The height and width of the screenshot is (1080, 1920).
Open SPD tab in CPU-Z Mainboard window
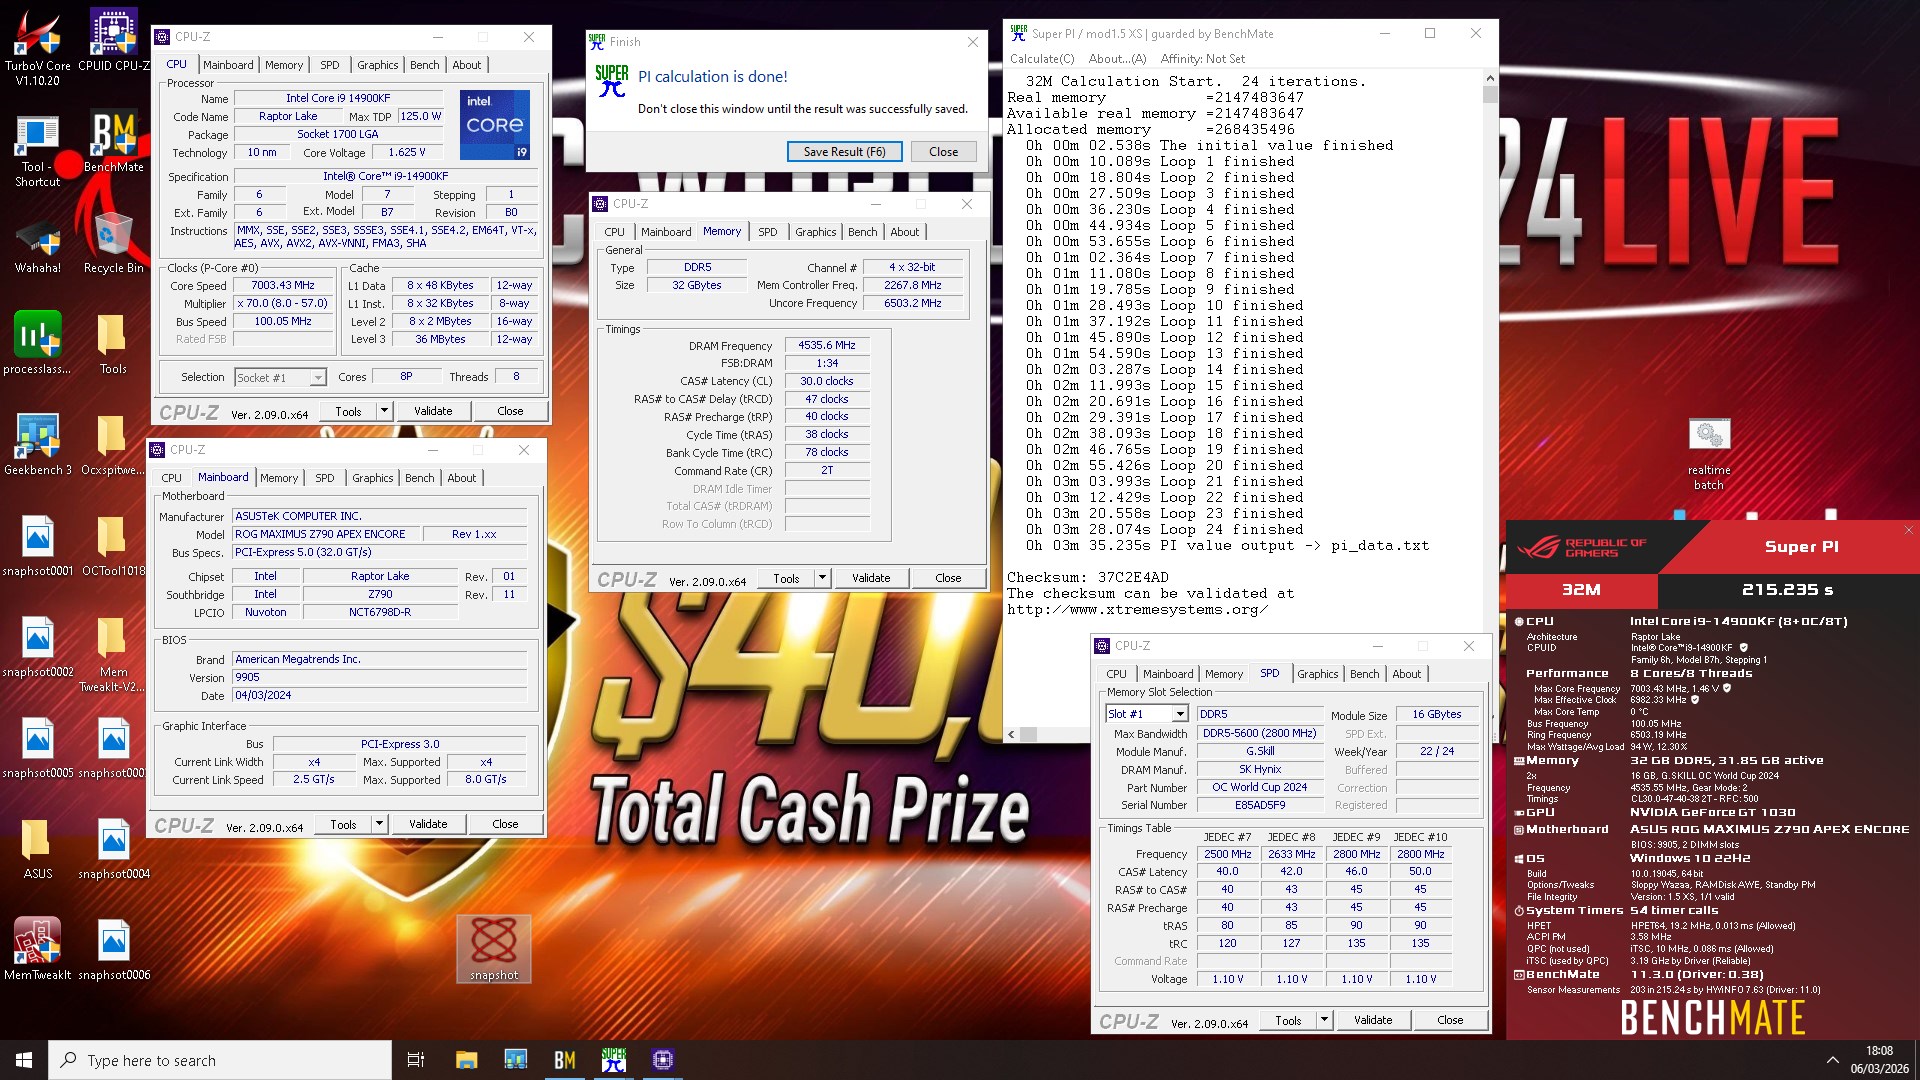point(324,478)
